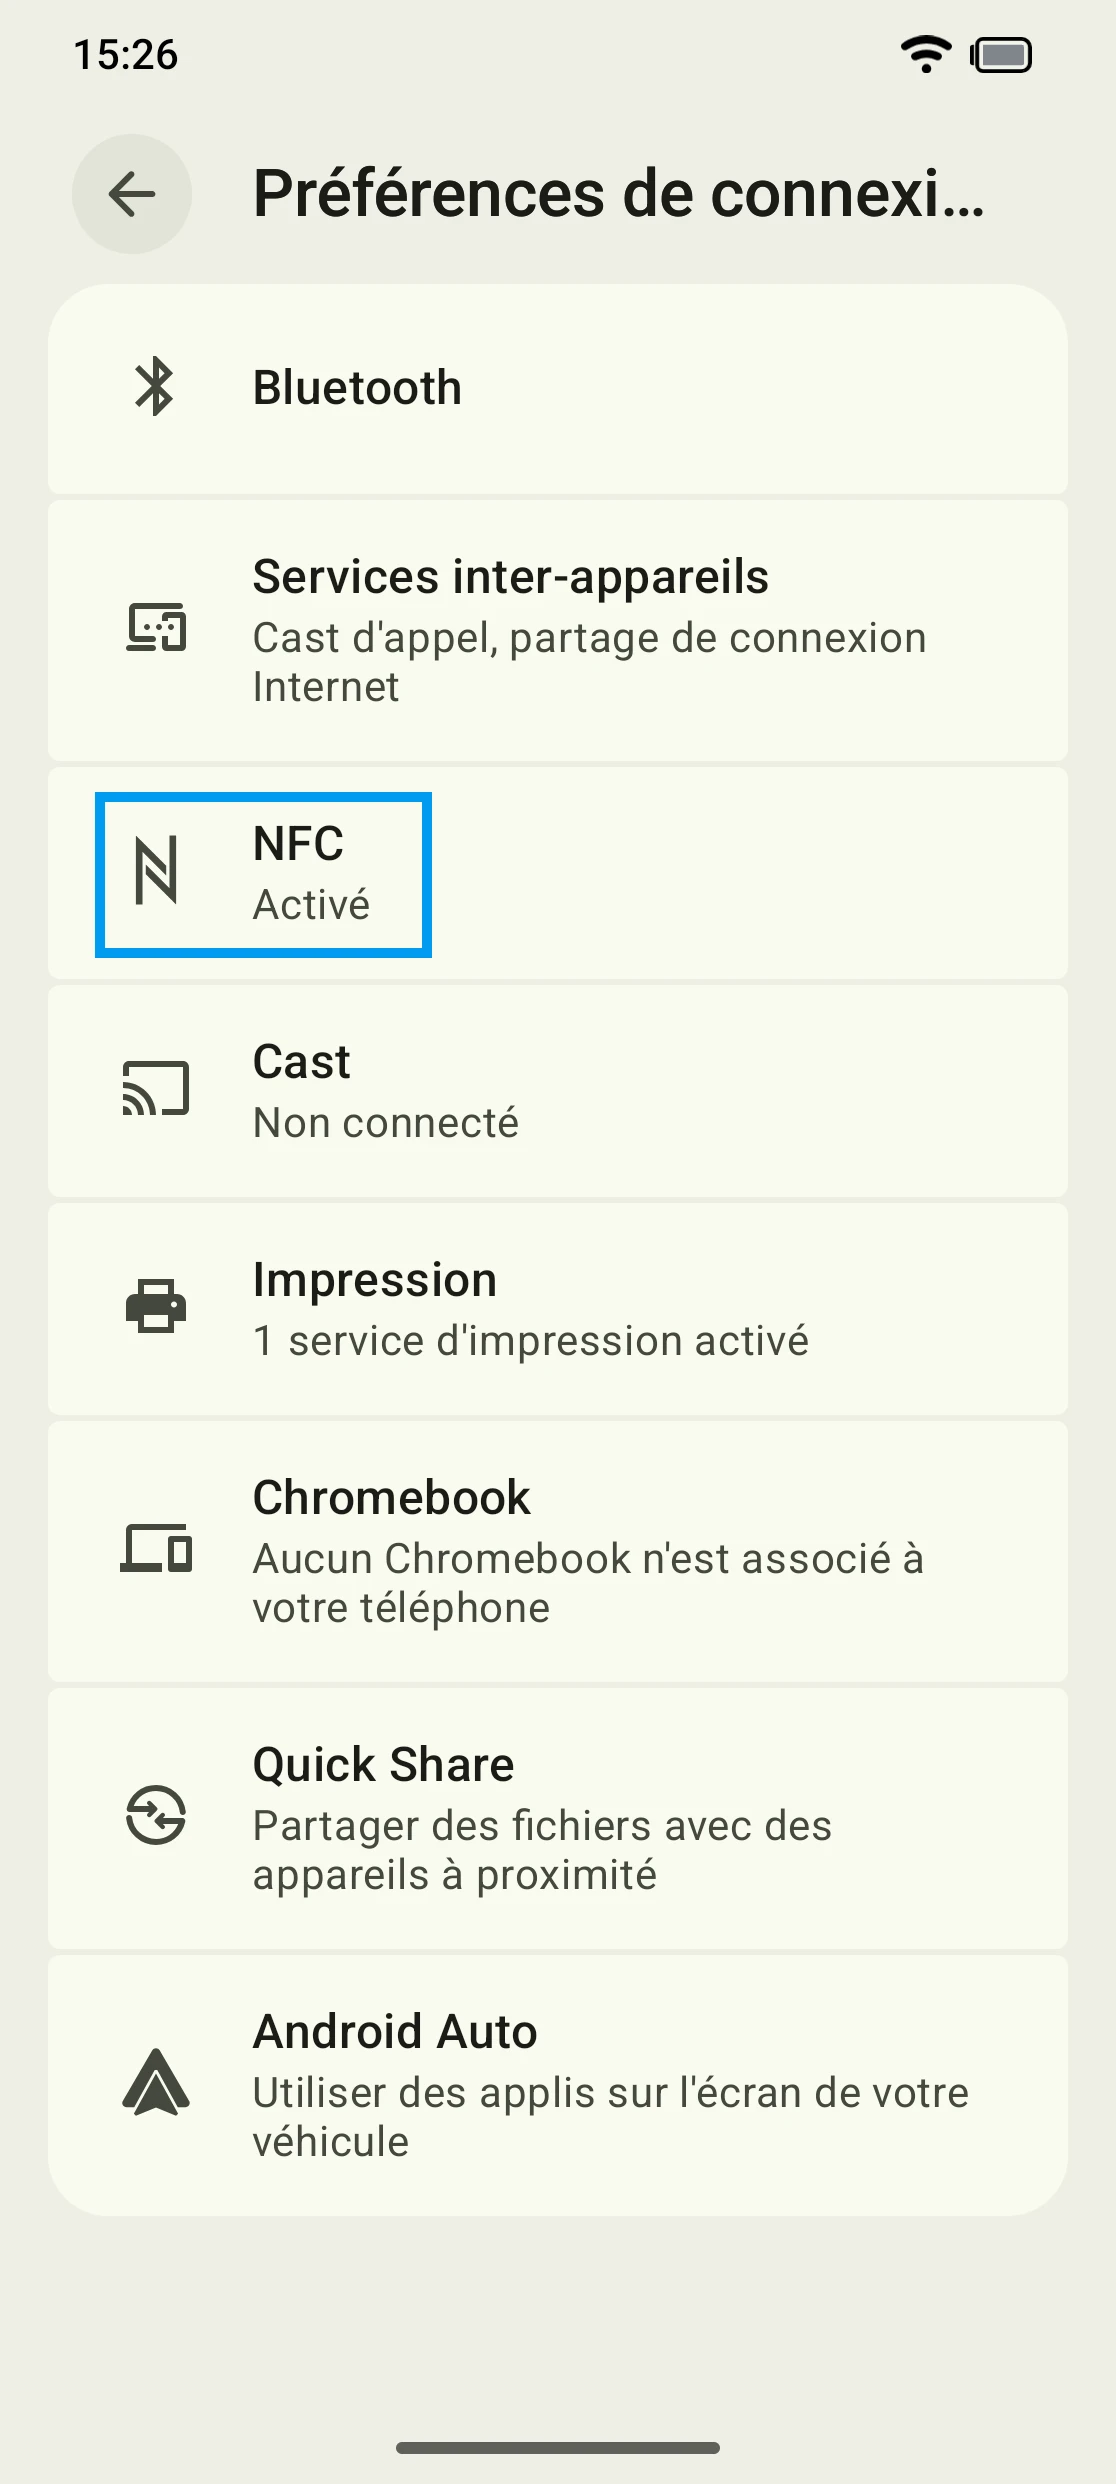Tap the Chromebook devices icon
The height and width of the screenshot is (2484, 1116).
[x=156, y=1548]
